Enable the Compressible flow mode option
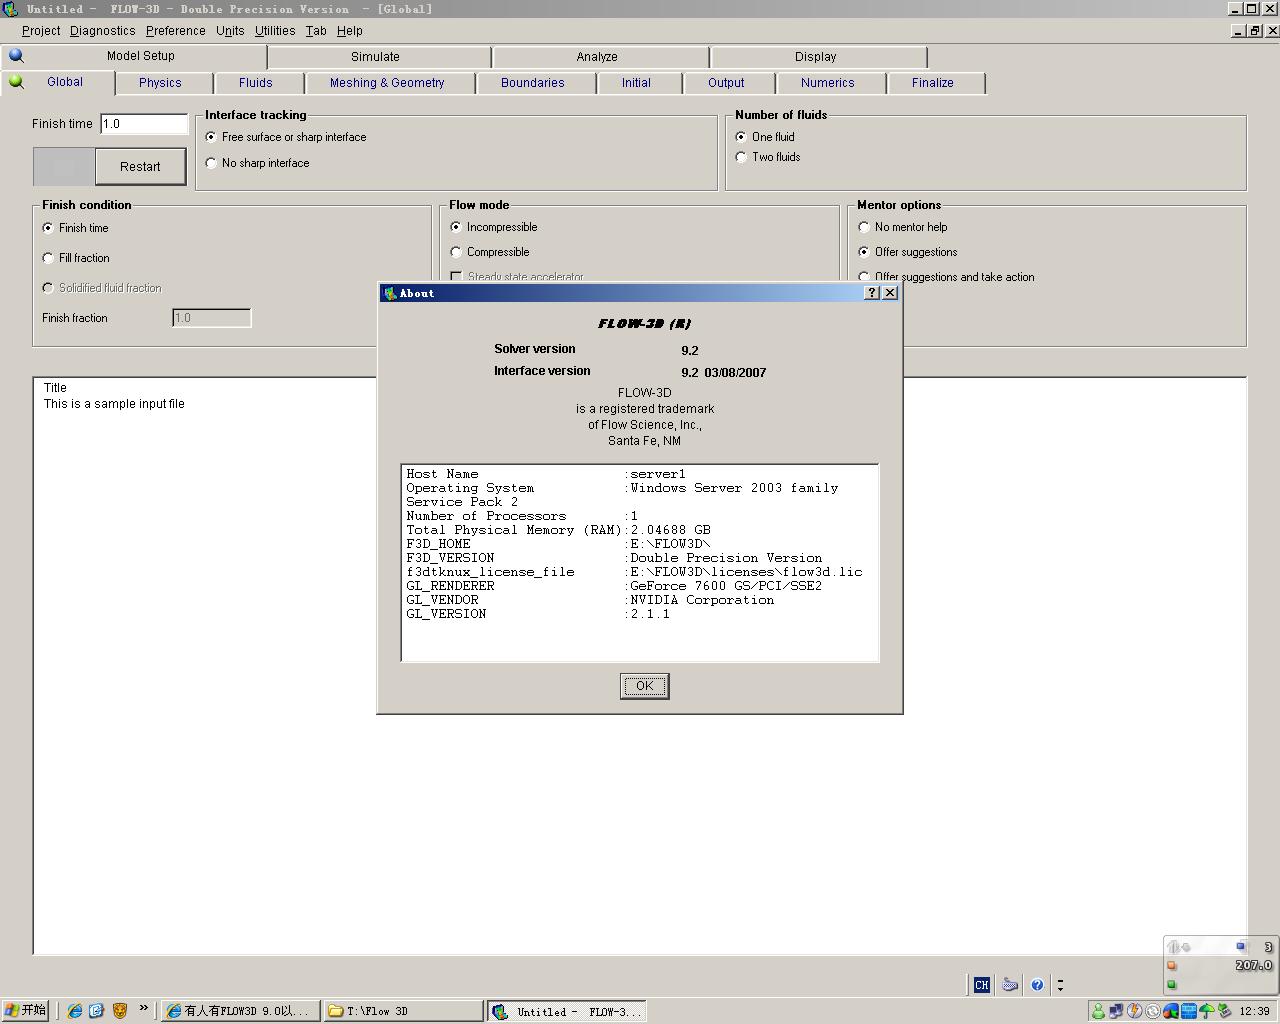Screen dimensions: 1280x1024 [456, 251]
